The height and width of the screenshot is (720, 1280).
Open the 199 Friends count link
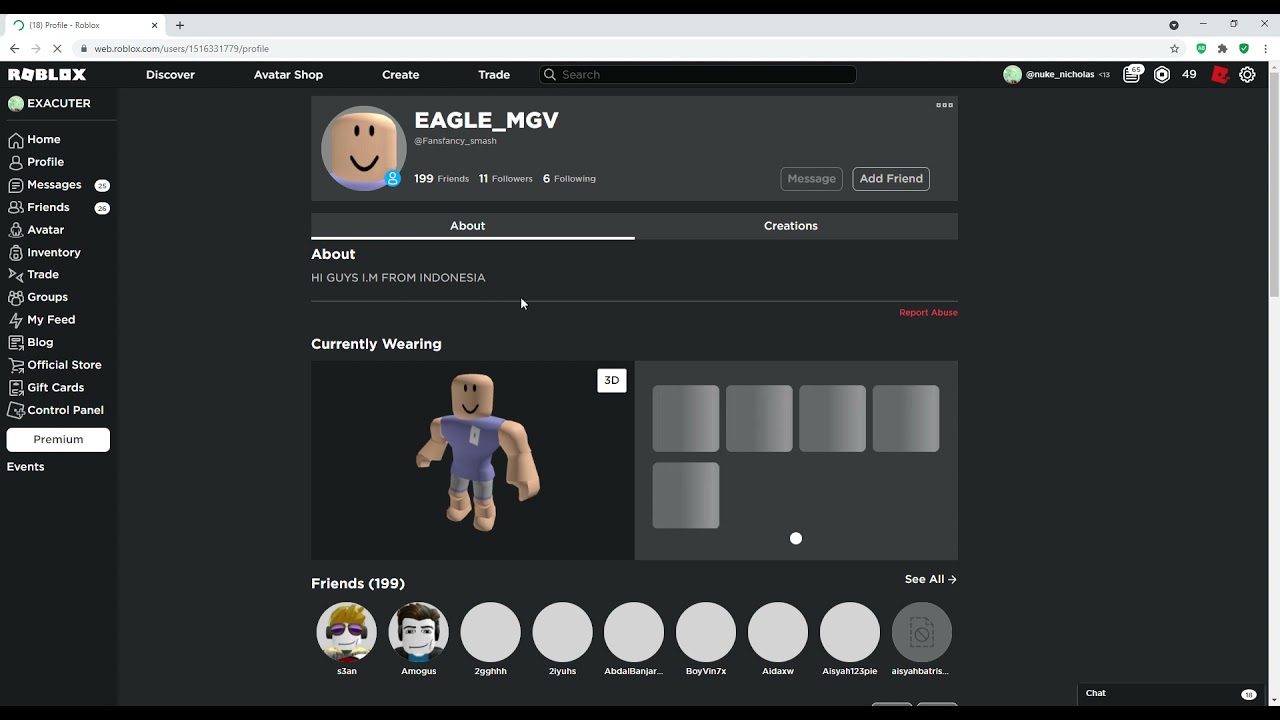tap(441, 179)
